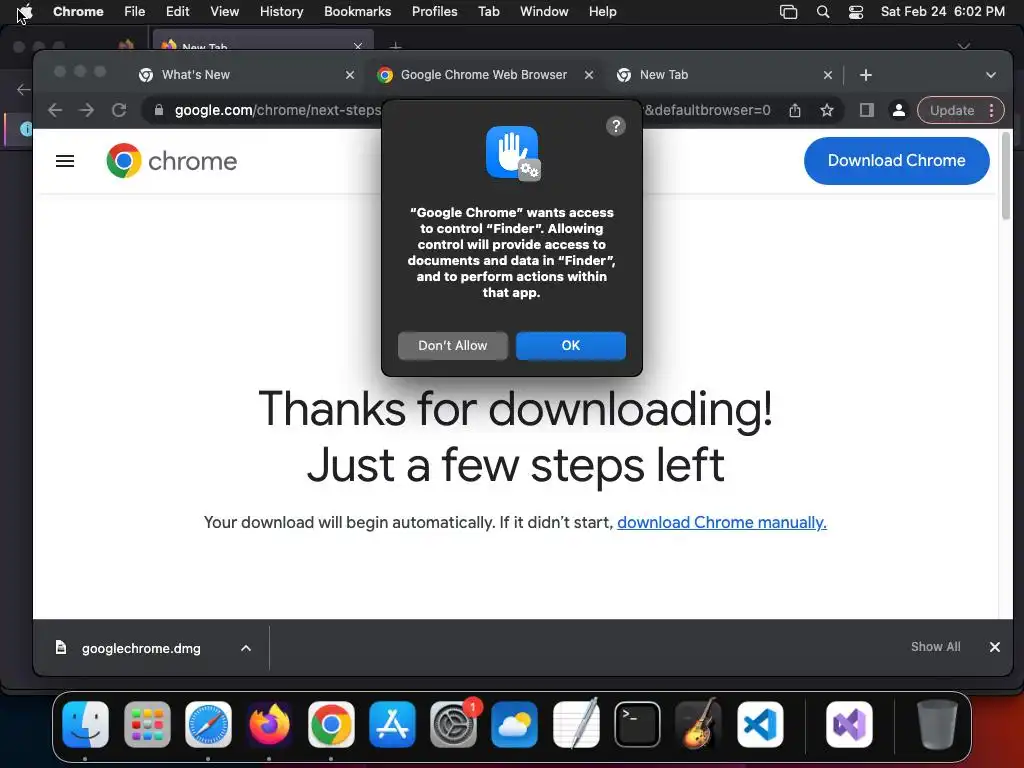
Task: Open the File menu
Action: (x=135, y=12)
